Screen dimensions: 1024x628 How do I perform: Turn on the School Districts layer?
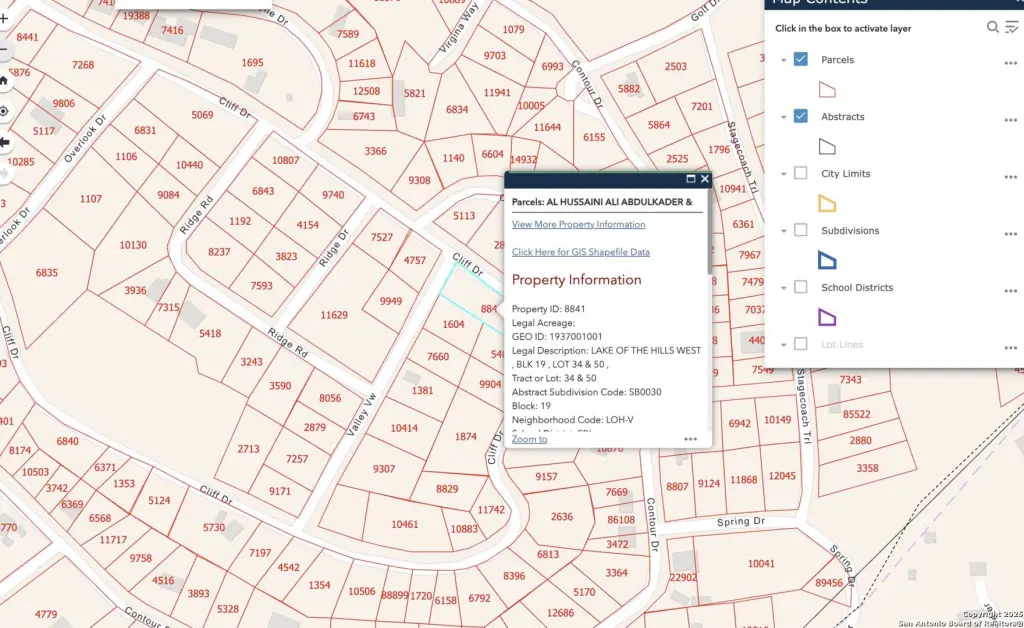pyautogui.click(x=800, y=287)
